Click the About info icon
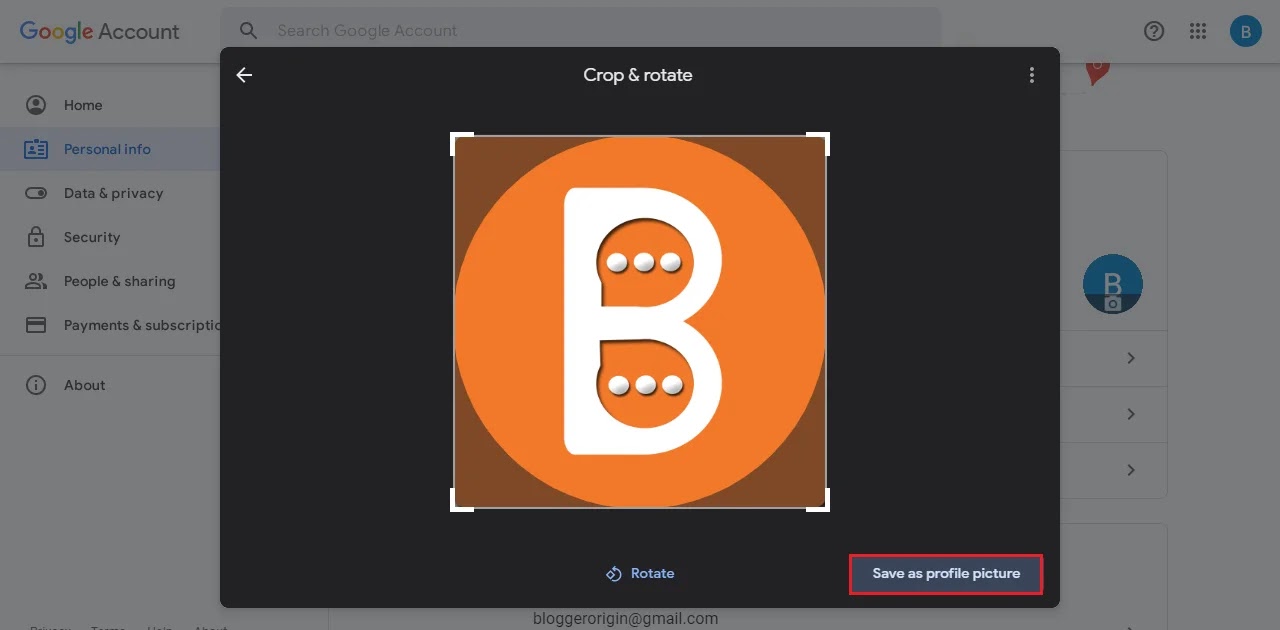 pos(36,385)
